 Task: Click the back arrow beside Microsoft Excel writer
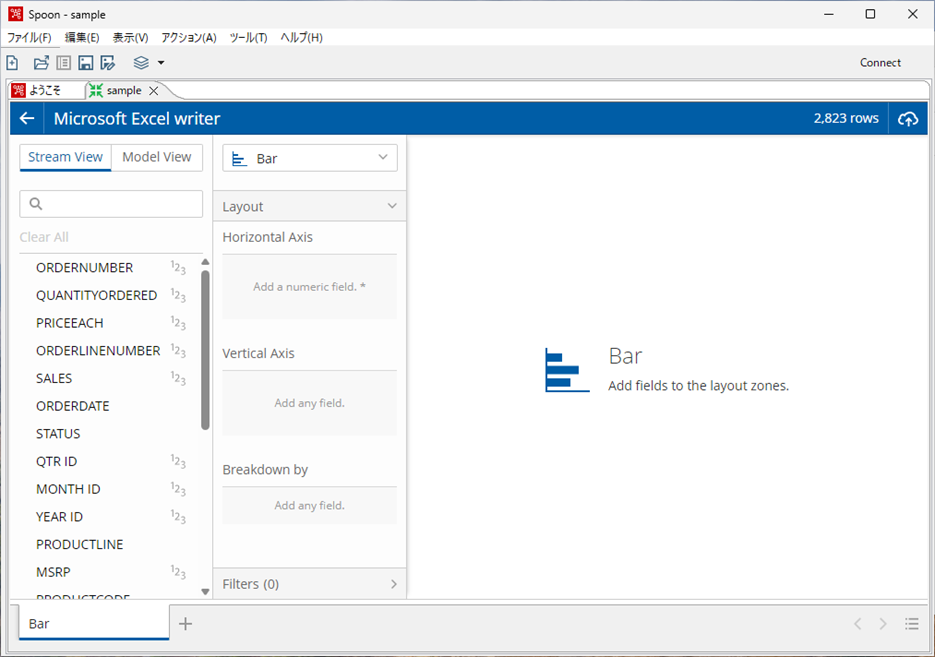click(x=27, y=118)
